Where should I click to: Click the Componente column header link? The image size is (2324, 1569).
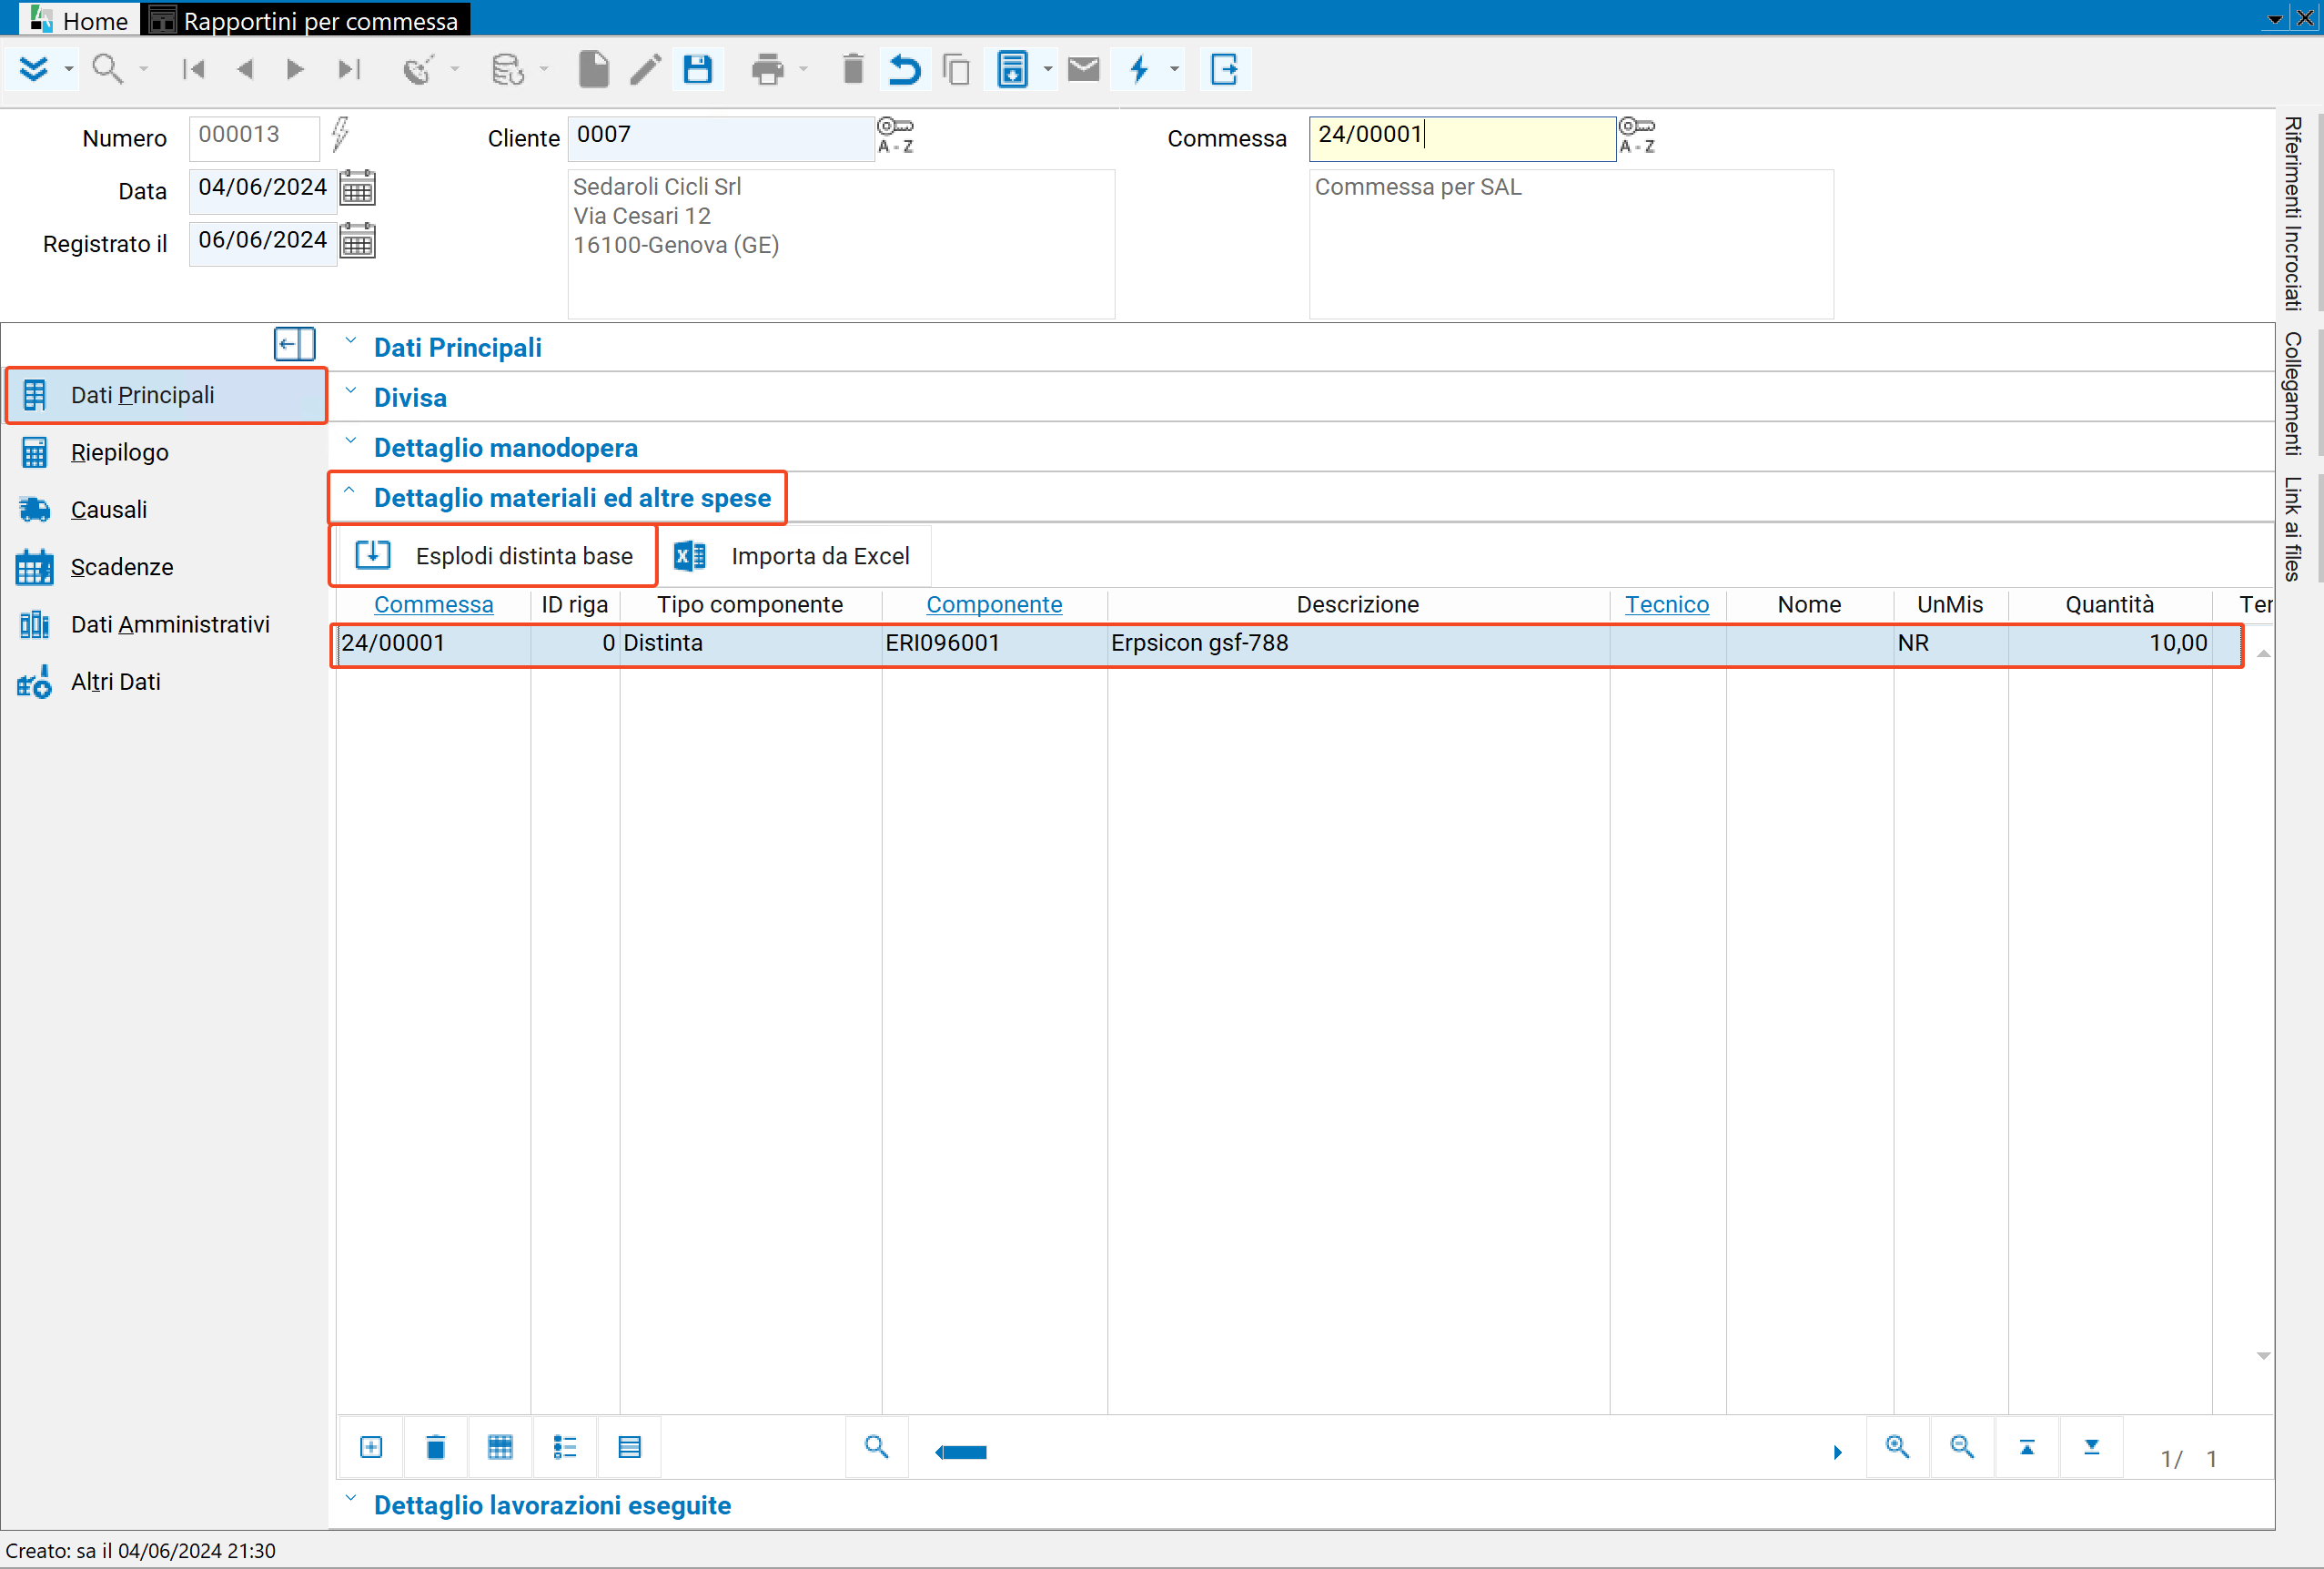pyautogui.click(x=994, y=605)
